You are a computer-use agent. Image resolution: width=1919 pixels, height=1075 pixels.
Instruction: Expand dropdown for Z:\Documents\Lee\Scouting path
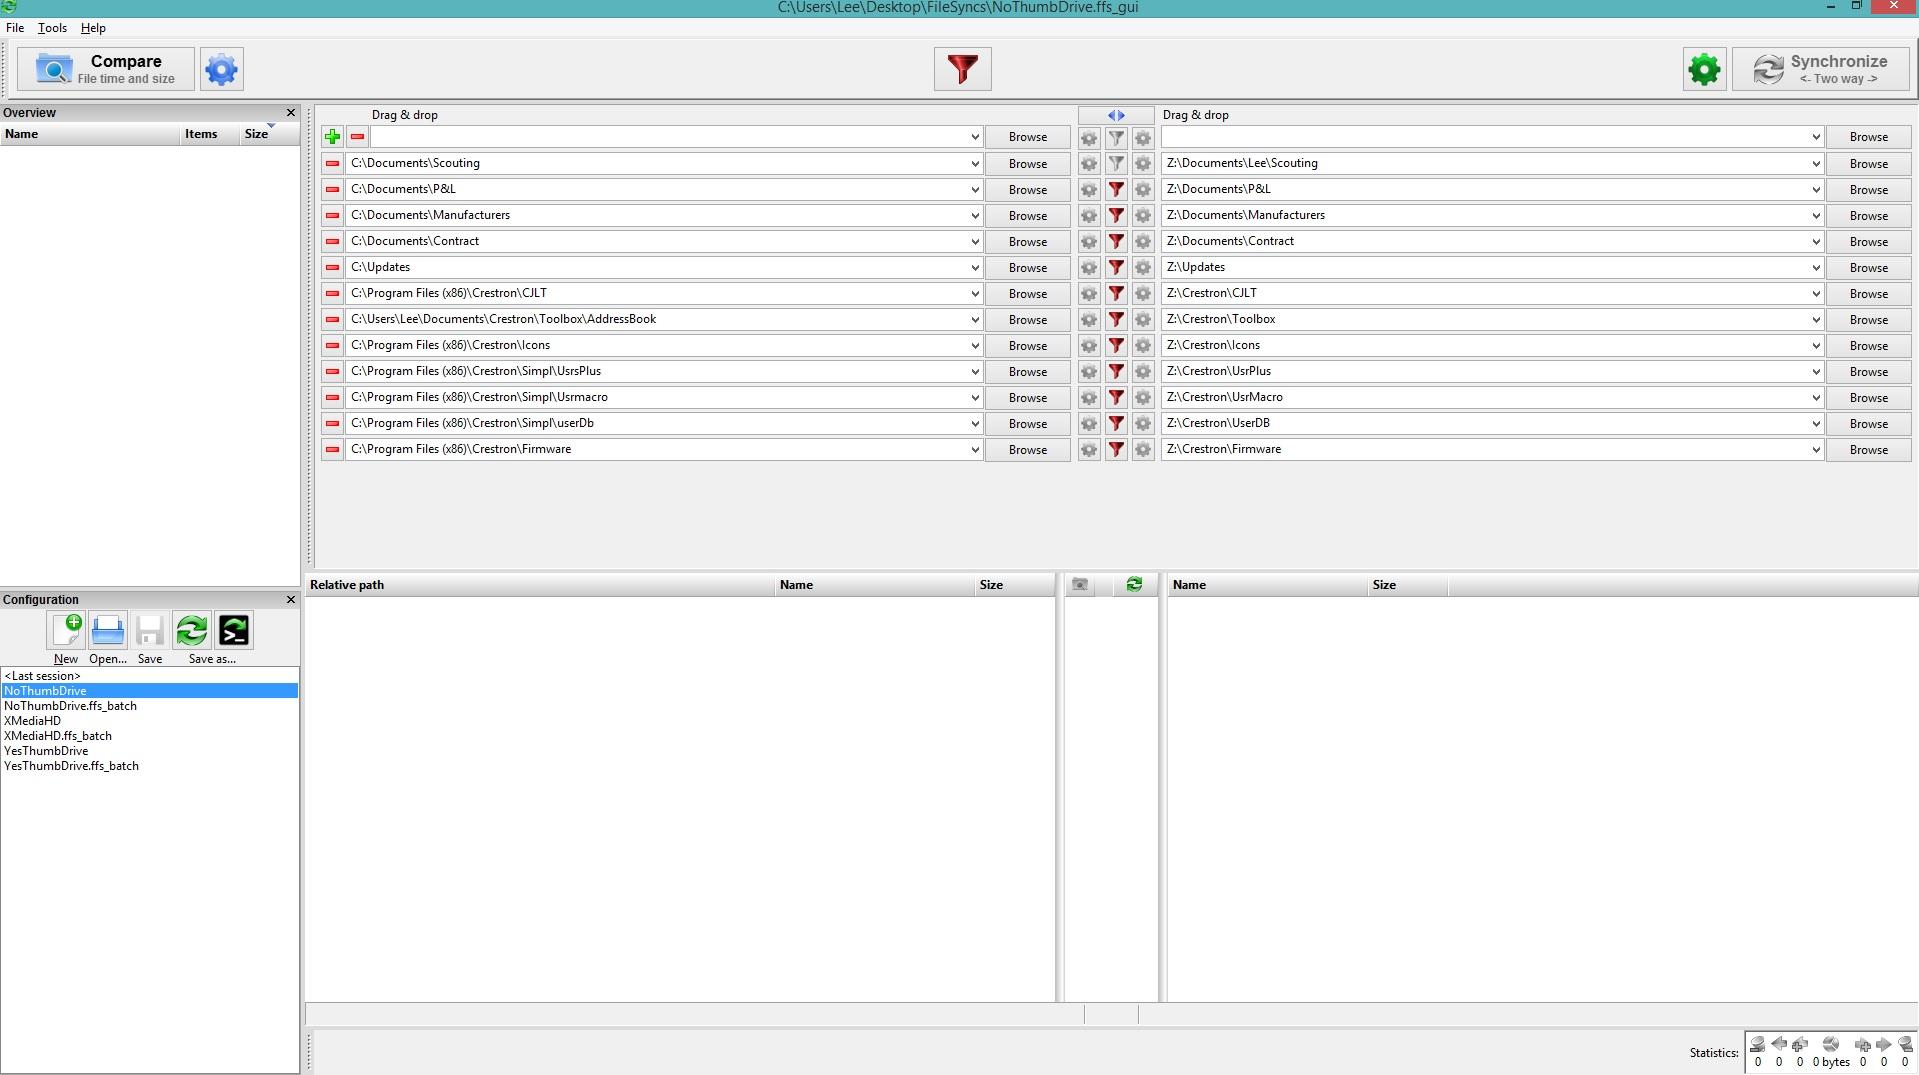tap(1816, 164)
